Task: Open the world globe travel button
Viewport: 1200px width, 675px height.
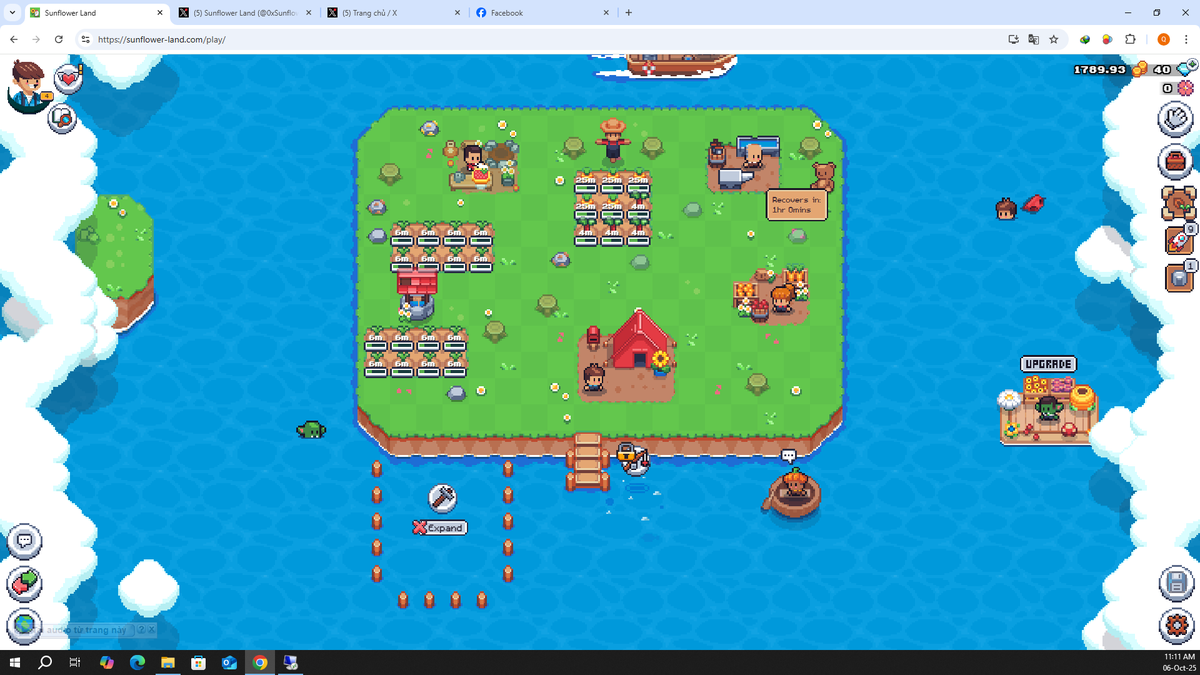Action: click(x=25, y=626)
